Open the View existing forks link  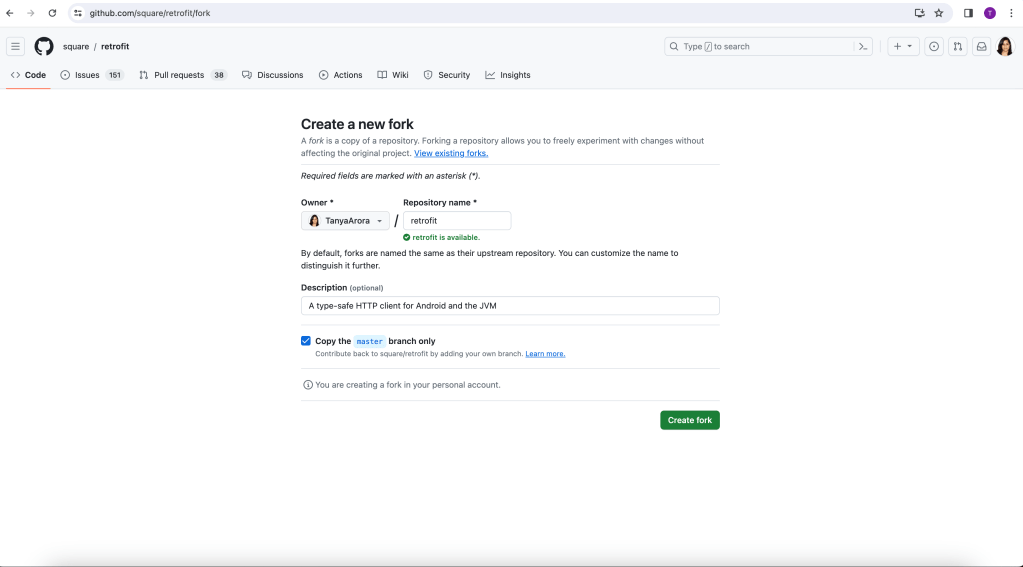pos(451,153)
